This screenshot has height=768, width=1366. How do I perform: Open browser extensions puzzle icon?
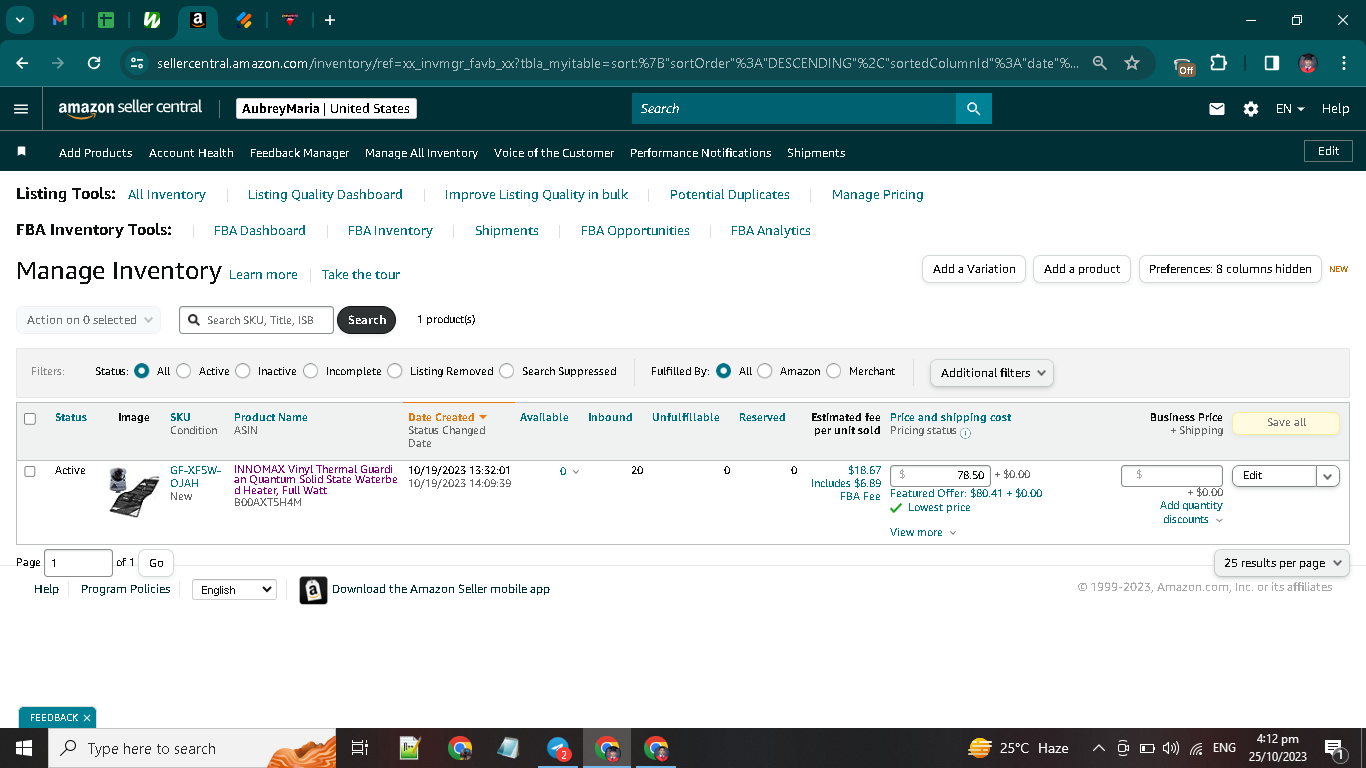coord(1218,63)
